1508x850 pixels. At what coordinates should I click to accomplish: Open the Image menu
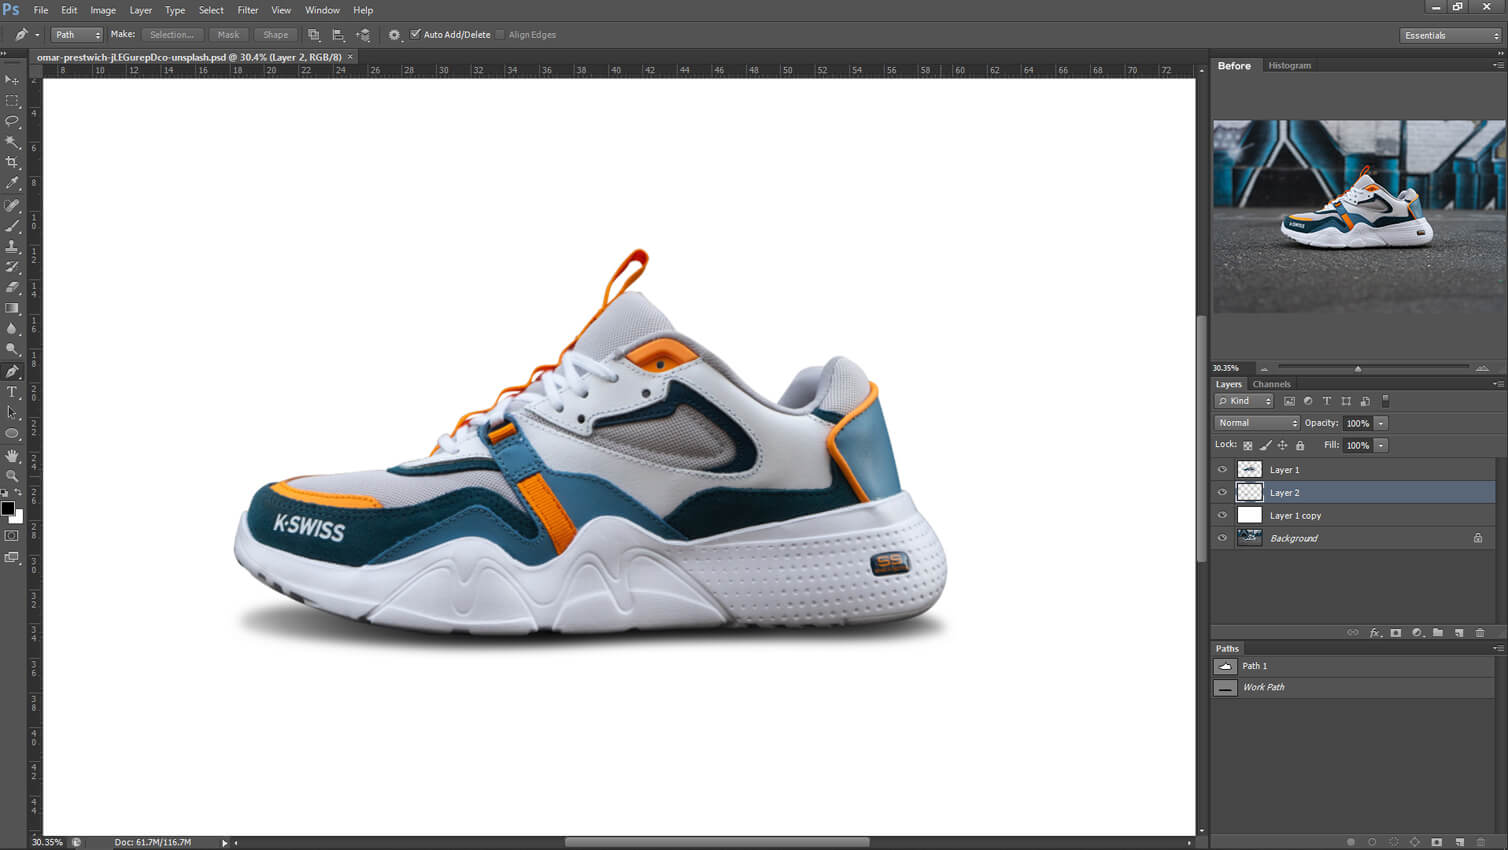point(103,10)
